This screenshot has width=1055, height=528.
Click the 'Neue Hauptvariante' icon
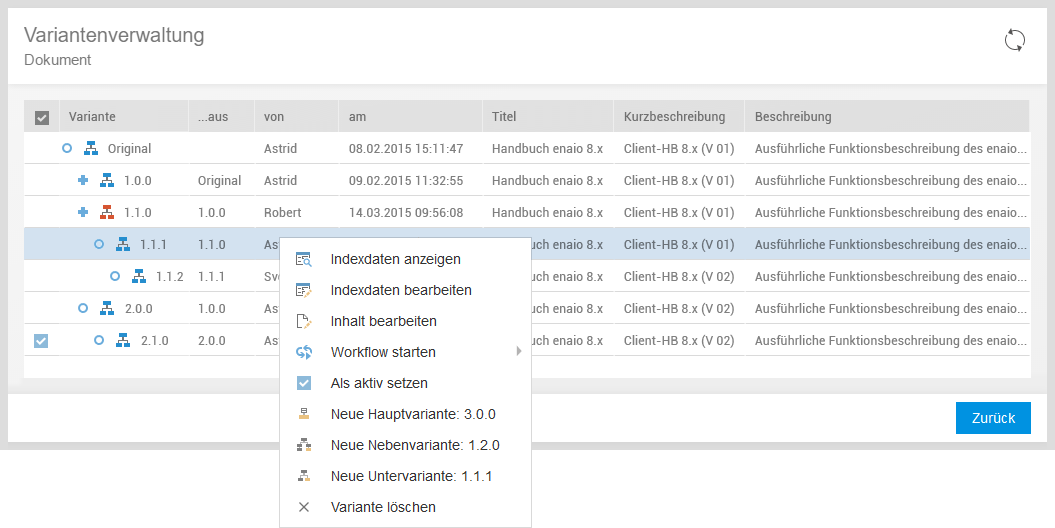[x=305, y=414]
